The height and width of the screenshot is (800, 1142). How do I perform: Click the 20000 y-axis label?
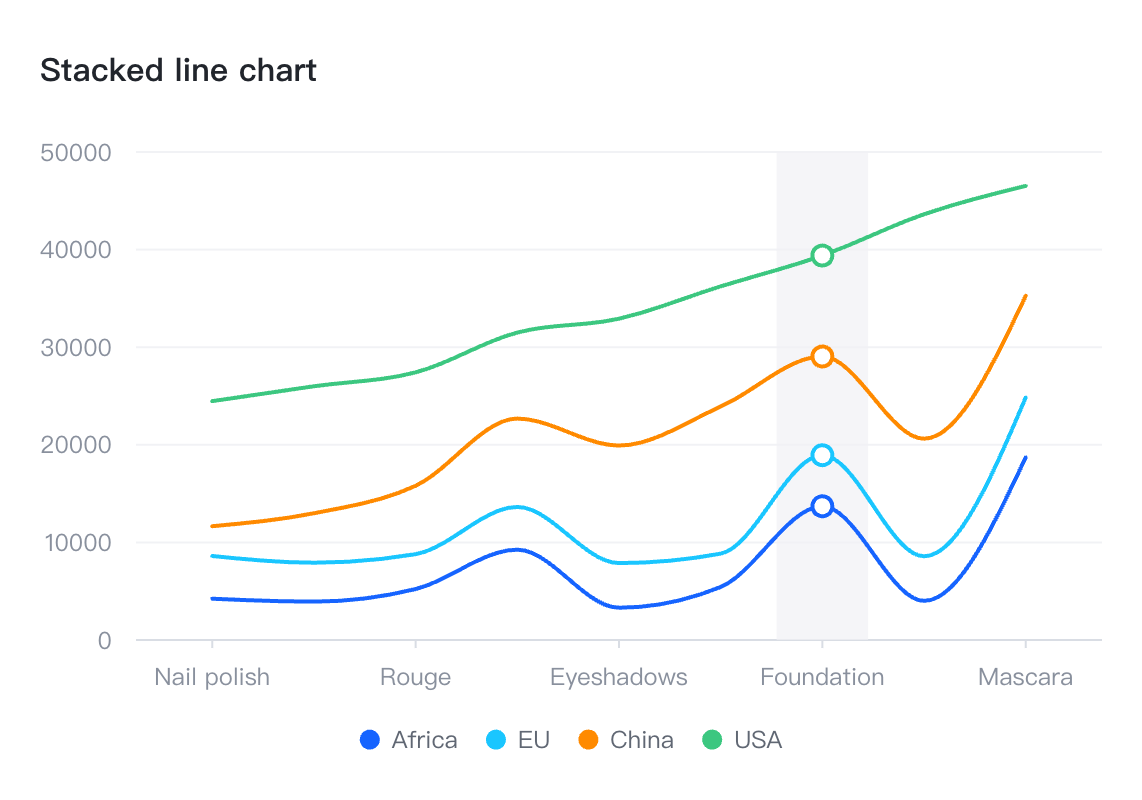75,445
